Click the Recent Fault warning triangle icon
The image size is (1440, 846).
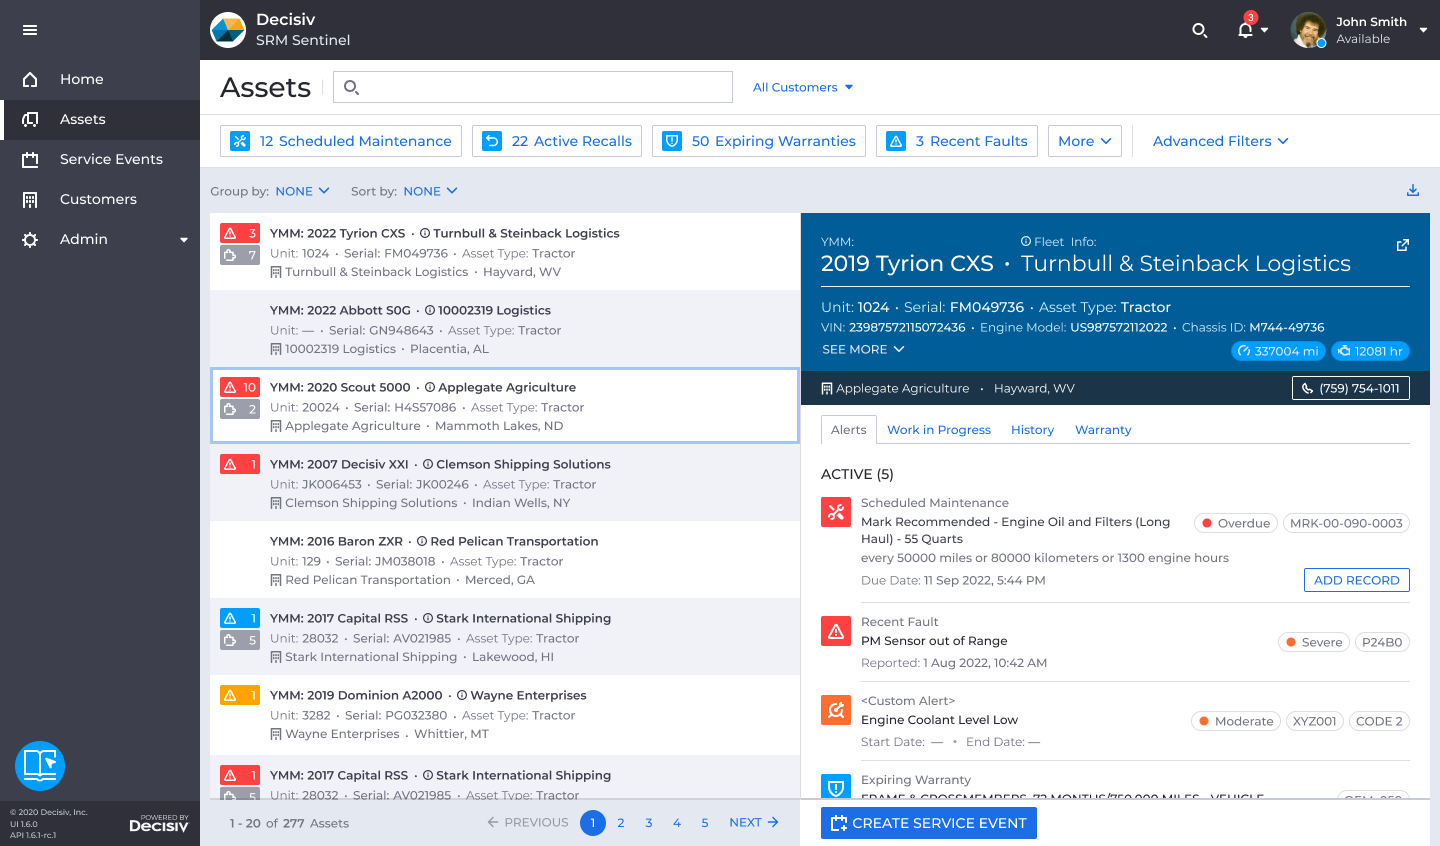[836, 631]
